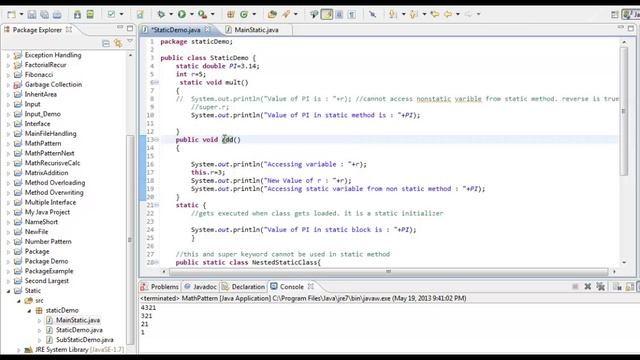Click the Print toolbar icon
This screenshot has width=640, height=360.
tap(57, 14)
